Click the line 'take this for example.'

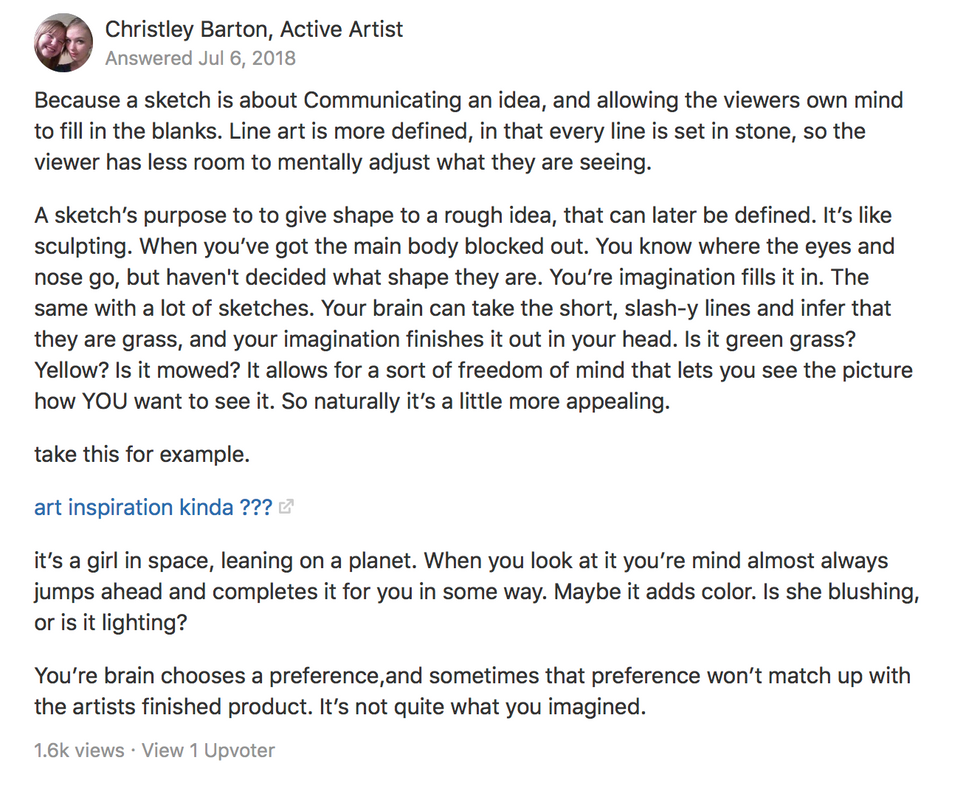coord(141,455)
